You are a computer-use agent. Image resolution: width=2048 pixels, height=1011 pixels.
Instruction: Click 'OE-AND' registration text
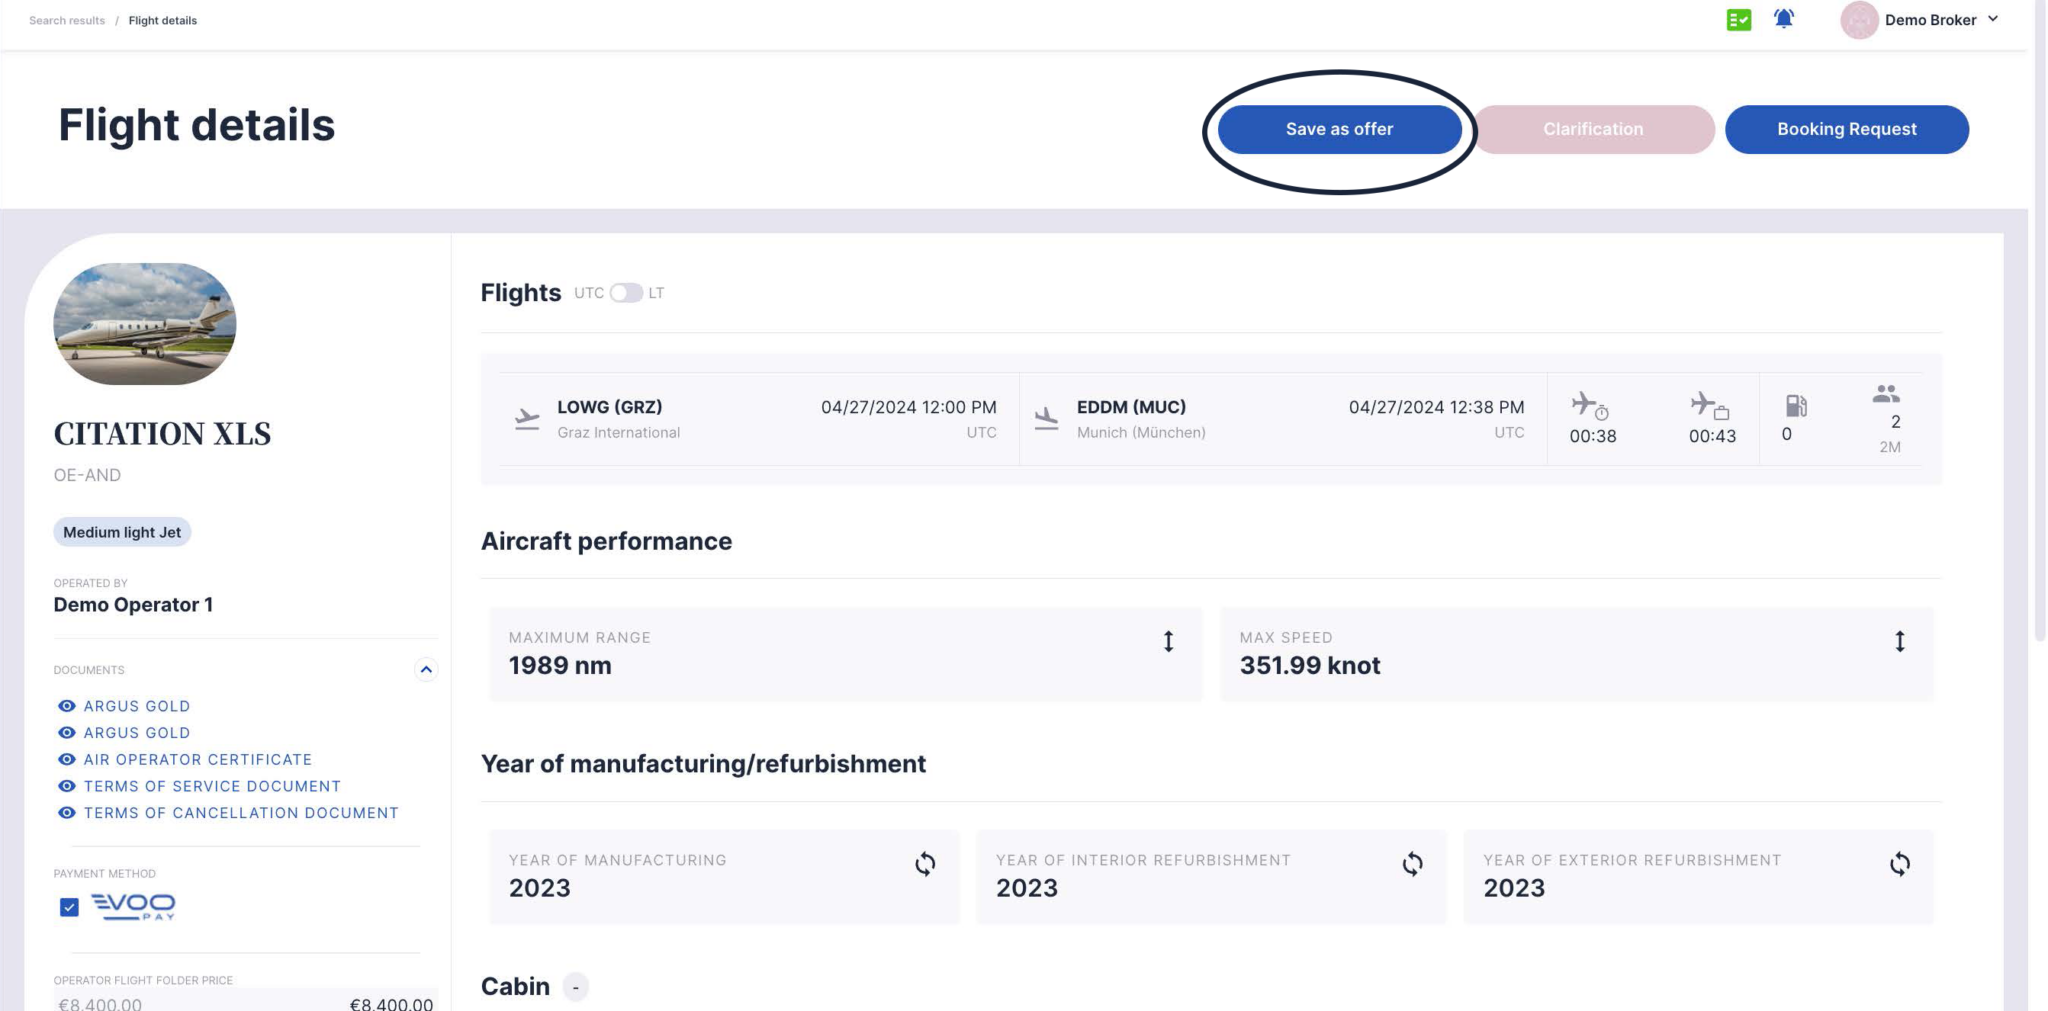(x=87, y=475)
